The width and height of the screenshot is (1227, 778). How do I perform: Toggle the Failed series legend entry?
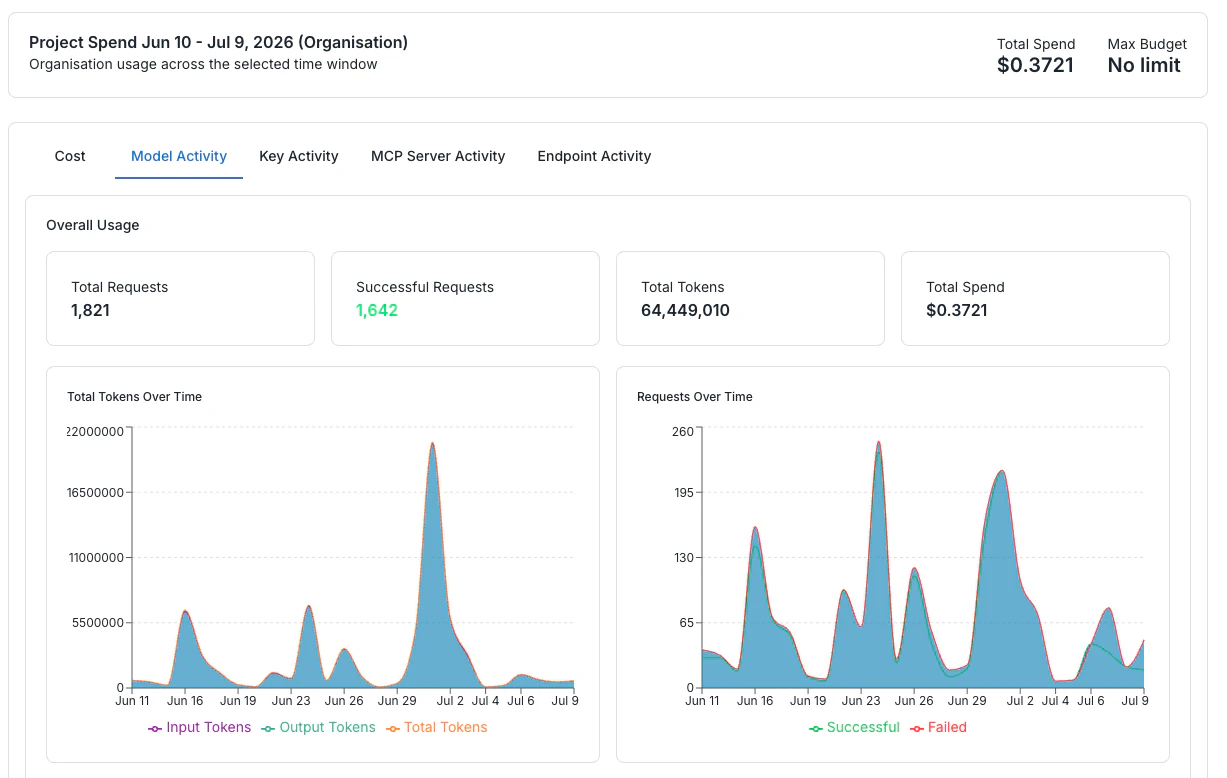pyautogui.click(x=938, y=727)
